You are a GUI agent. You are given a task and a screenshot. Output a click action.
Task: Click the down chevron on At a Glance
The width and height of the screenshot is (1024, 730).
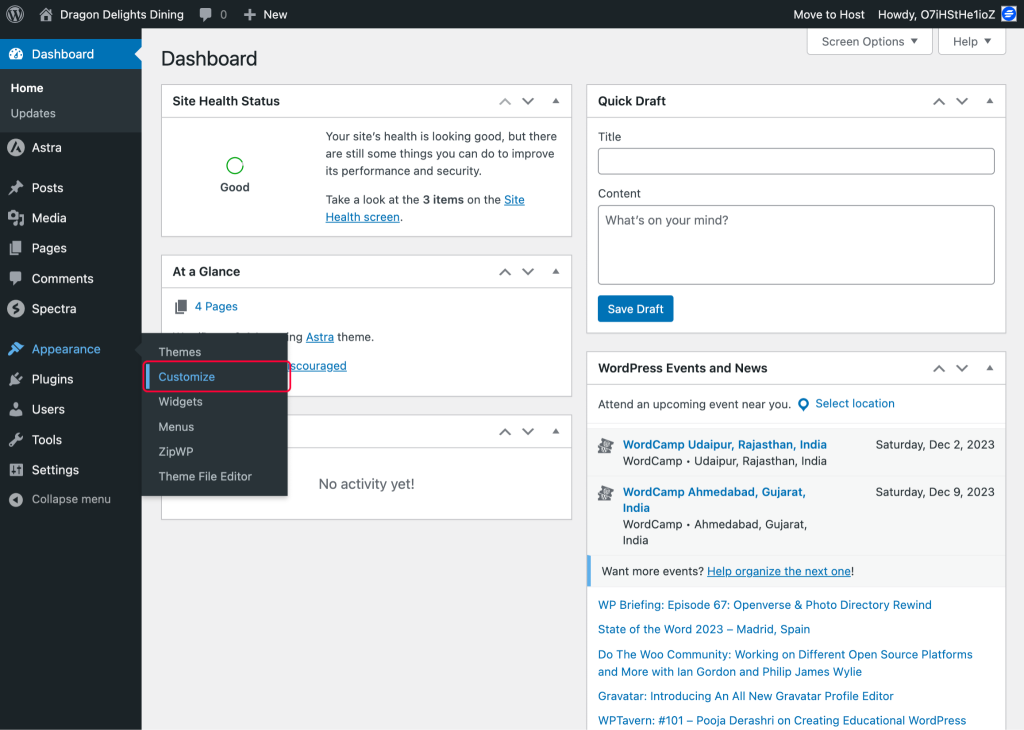(528, 271)
